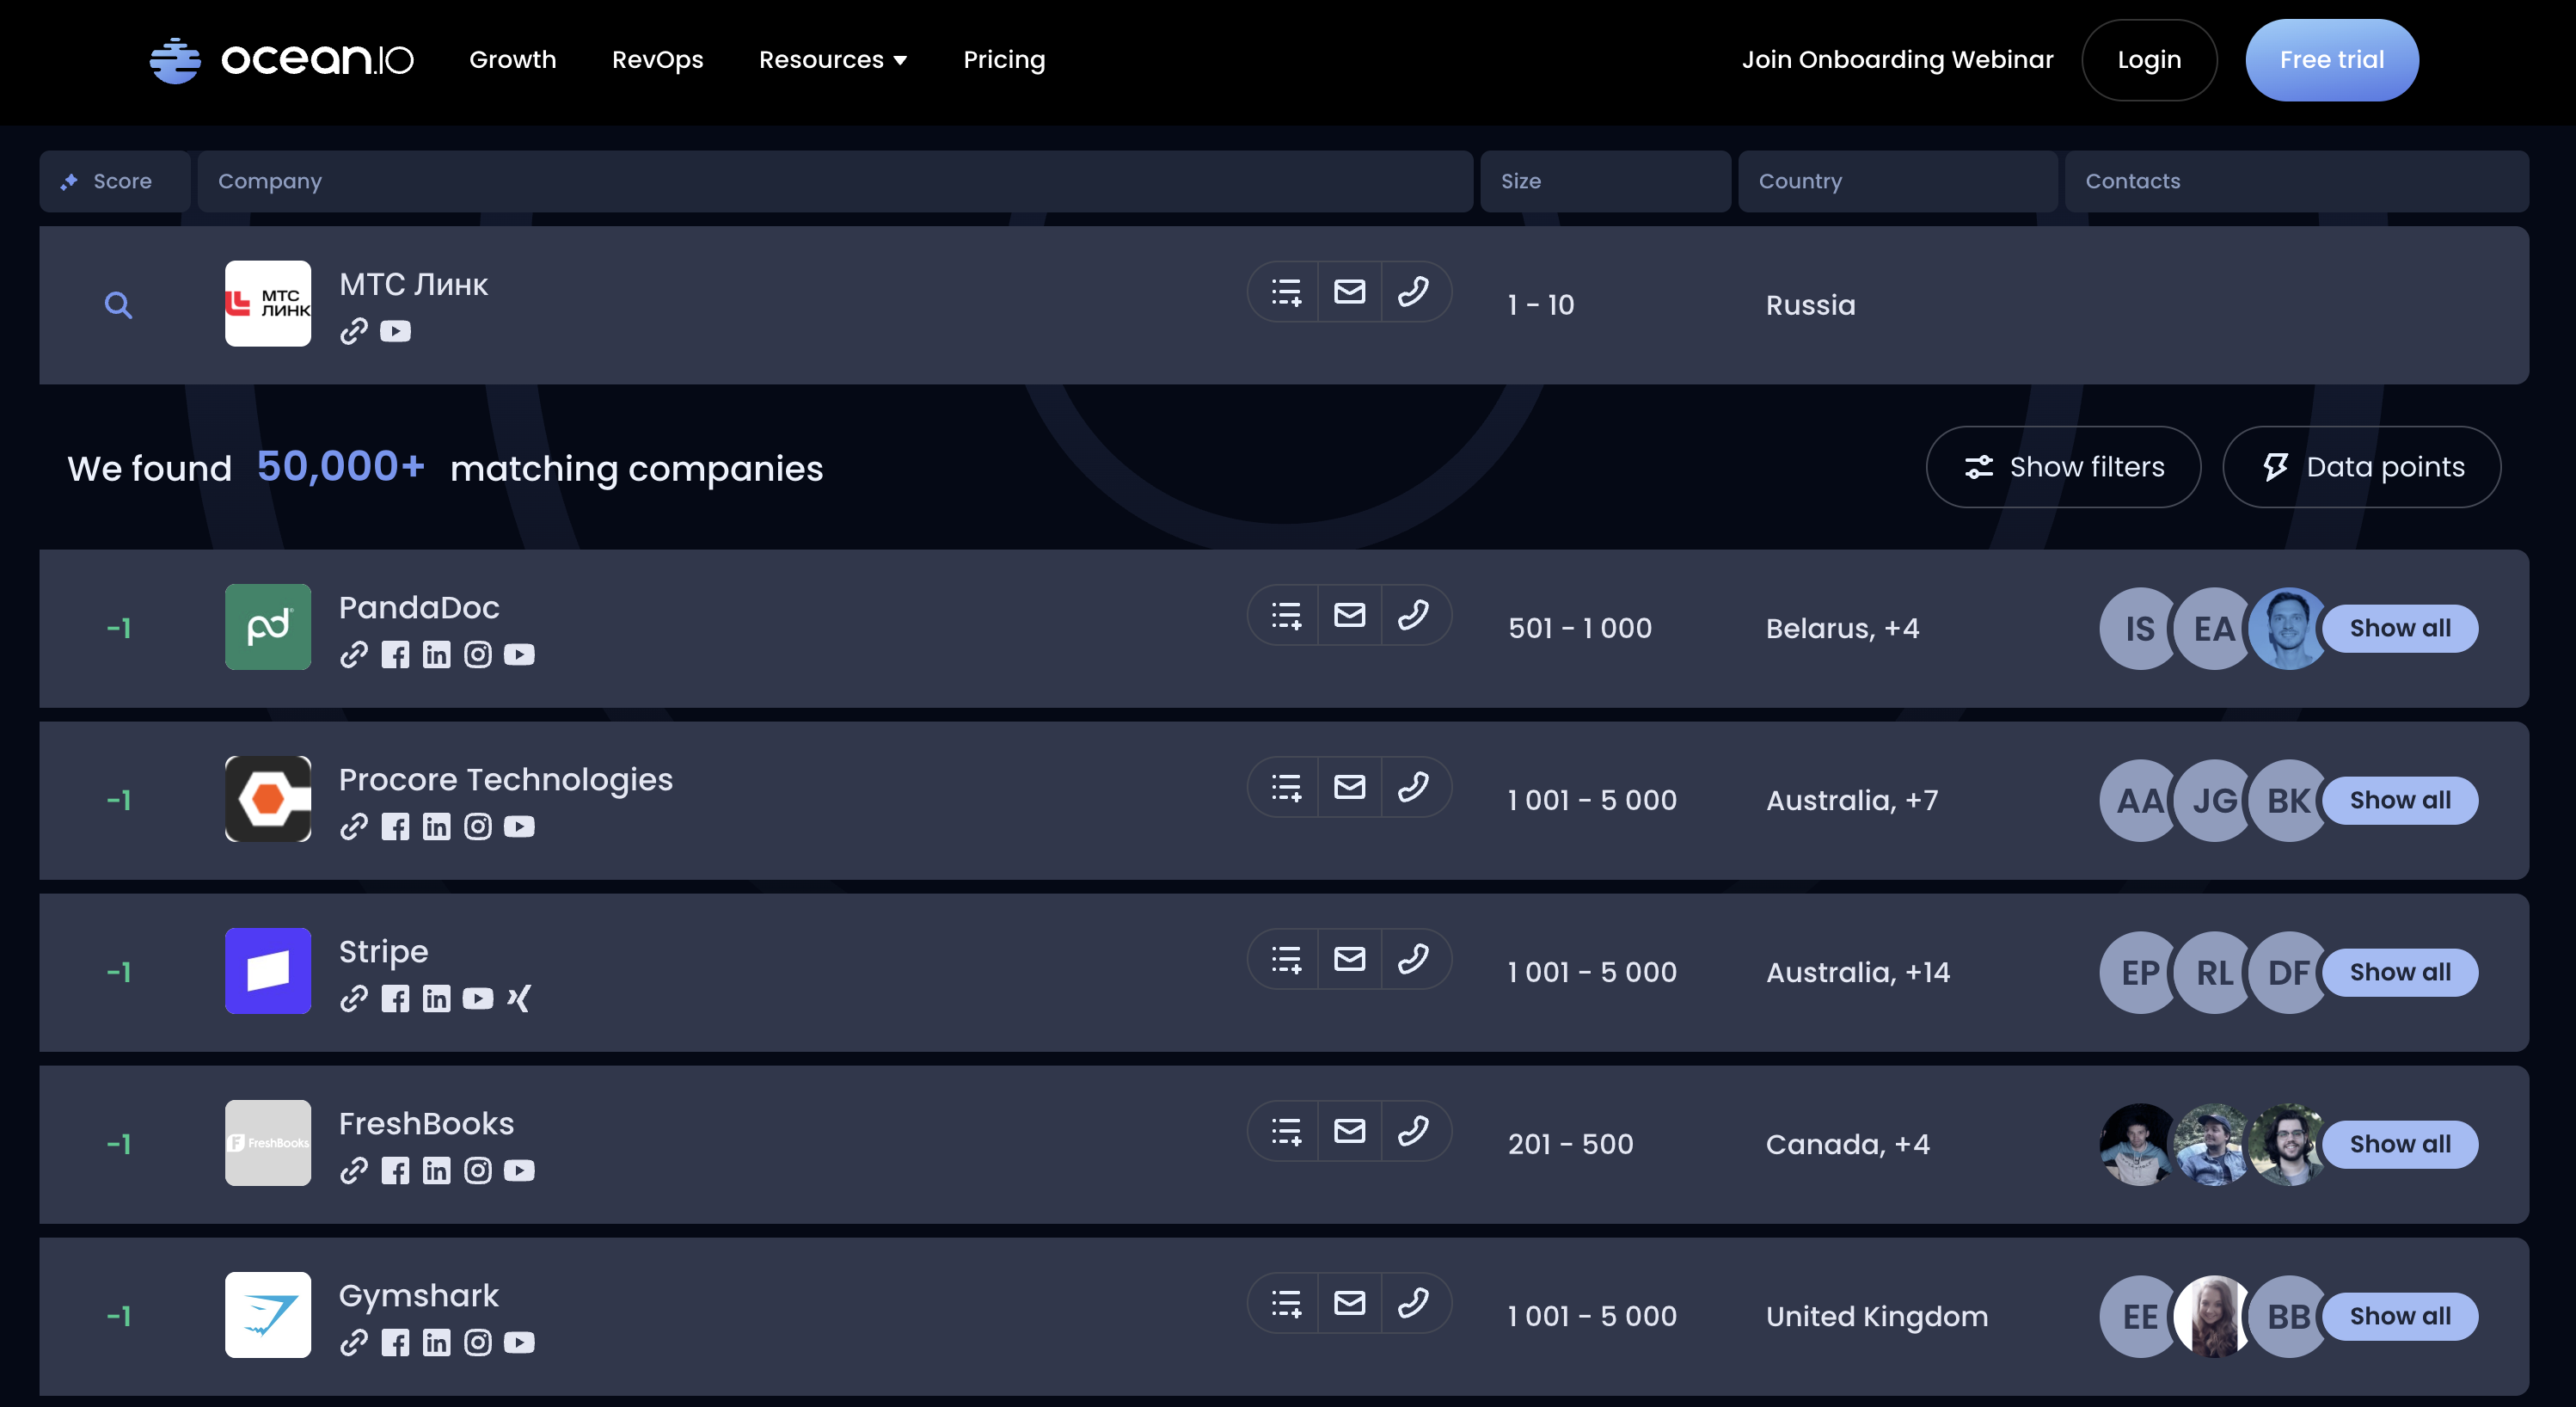Show all contacts for Stripe

click(x=2399, y=972)
